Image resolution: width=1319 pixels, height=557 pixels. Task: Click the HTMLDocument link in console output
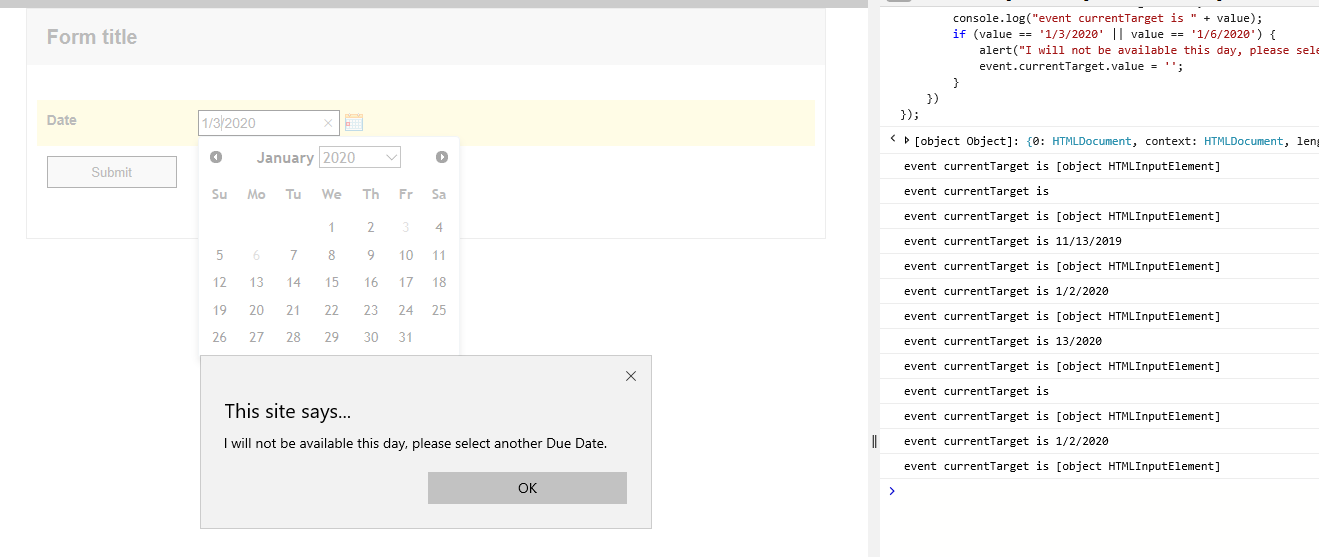click(1092, 141)
